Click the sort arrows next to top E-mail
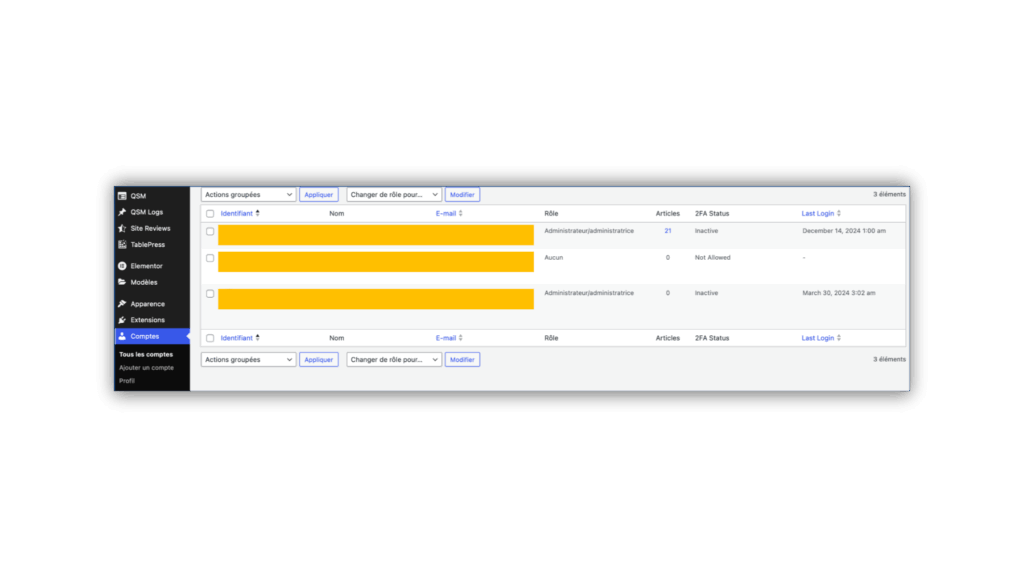Image resolution: width=1024 pixels, height=578 pixels. (460, 213)
